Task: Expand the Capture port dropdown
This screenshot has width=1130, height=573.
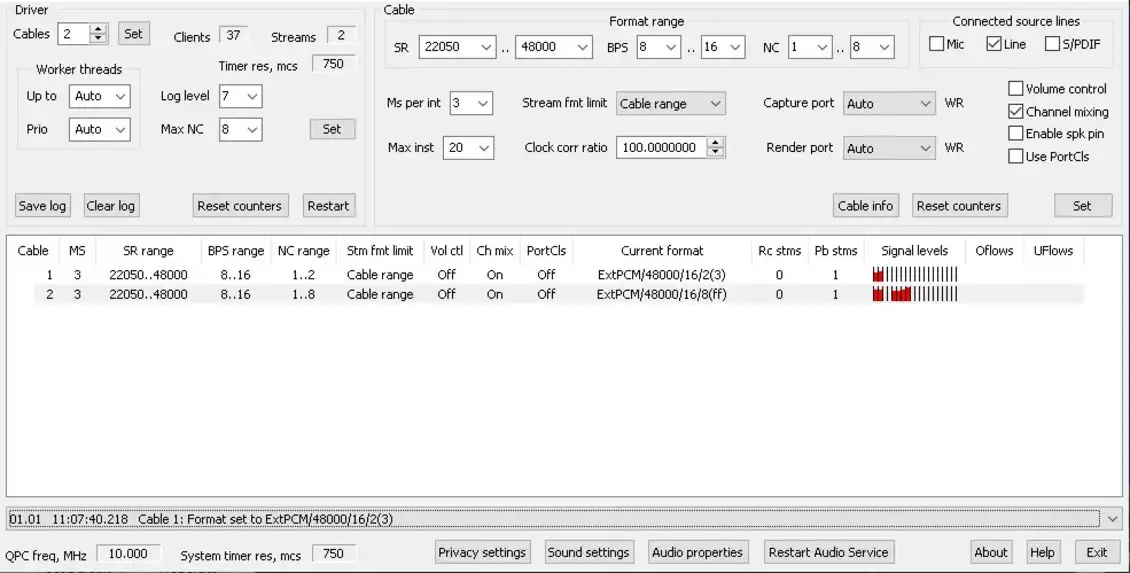Action: [889, 104]
